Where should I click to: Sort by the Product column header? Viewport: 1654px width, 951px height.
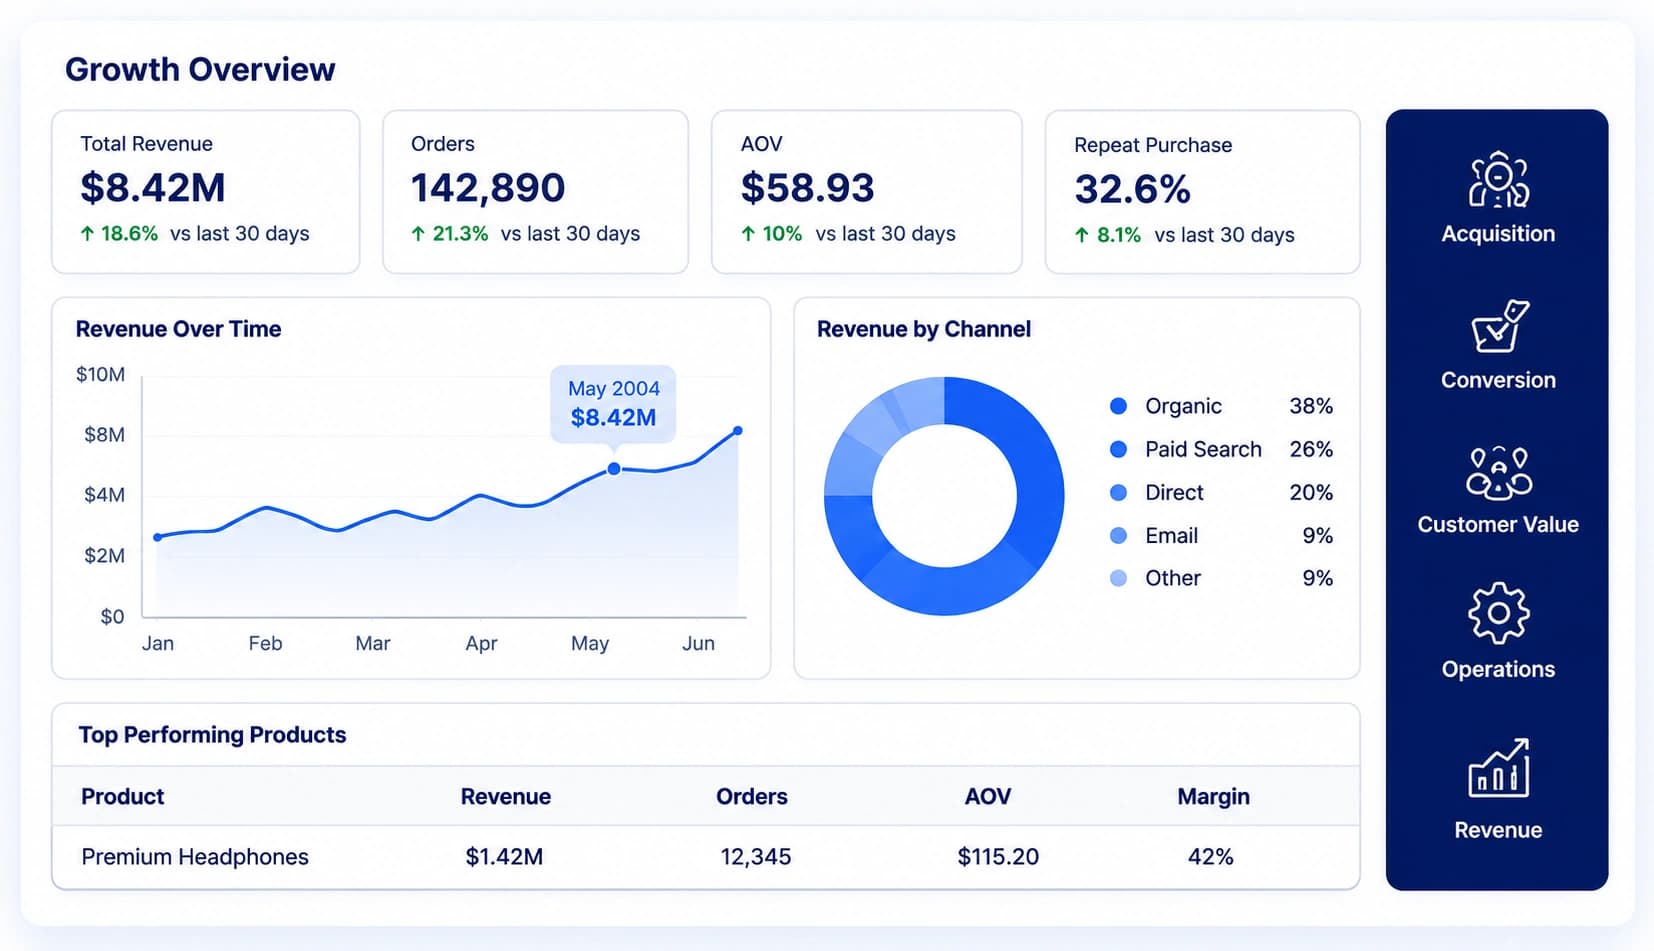coord(122,796)
